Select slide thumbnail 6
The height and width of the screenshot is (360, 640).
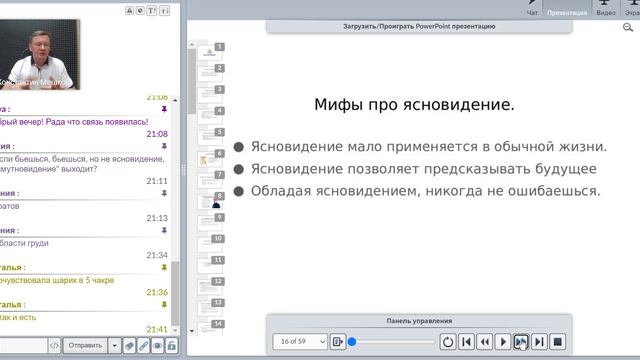coord(211,158)
